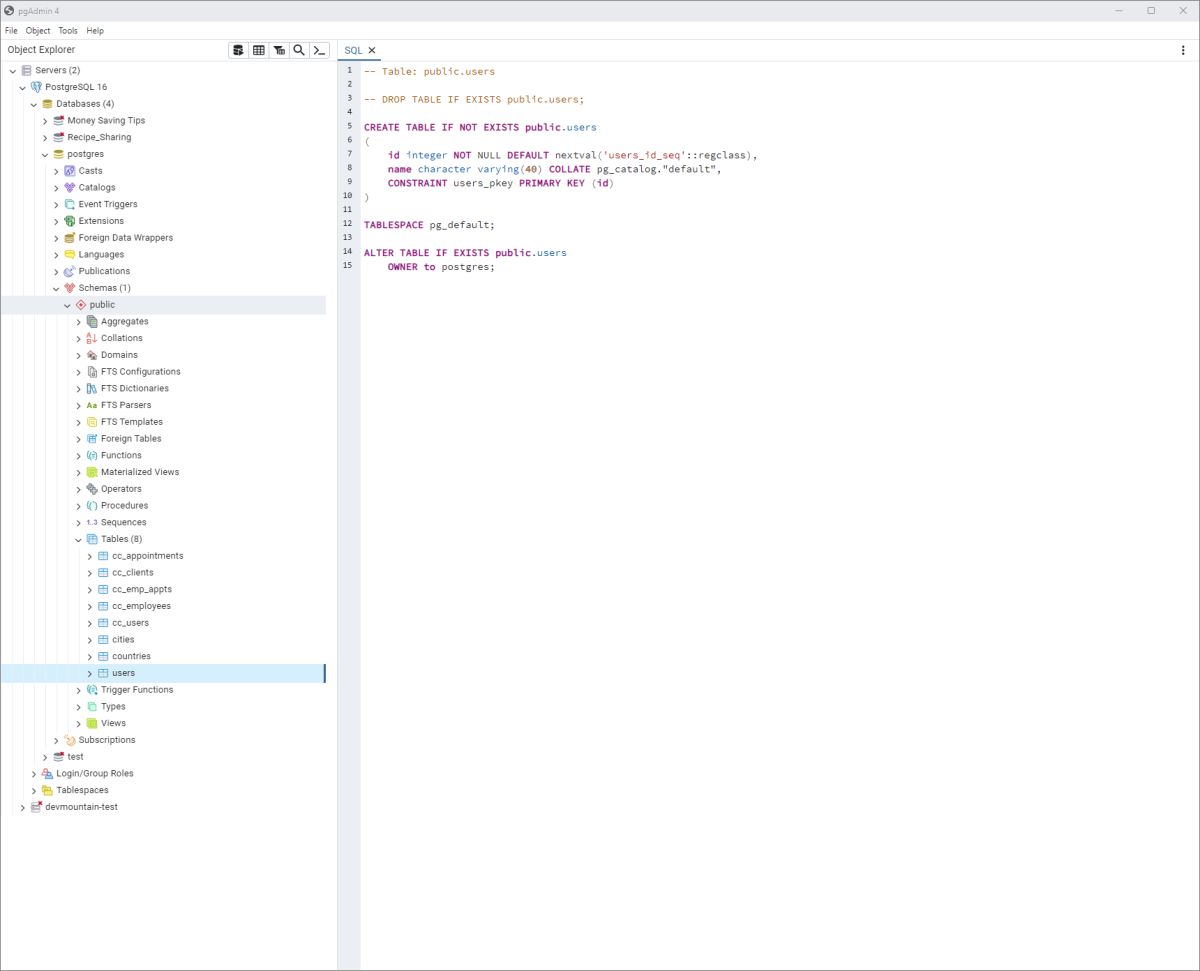
Task: Open the kebab menu at the panel's right
Action: pyautogui.click(x=1184, y=50)
